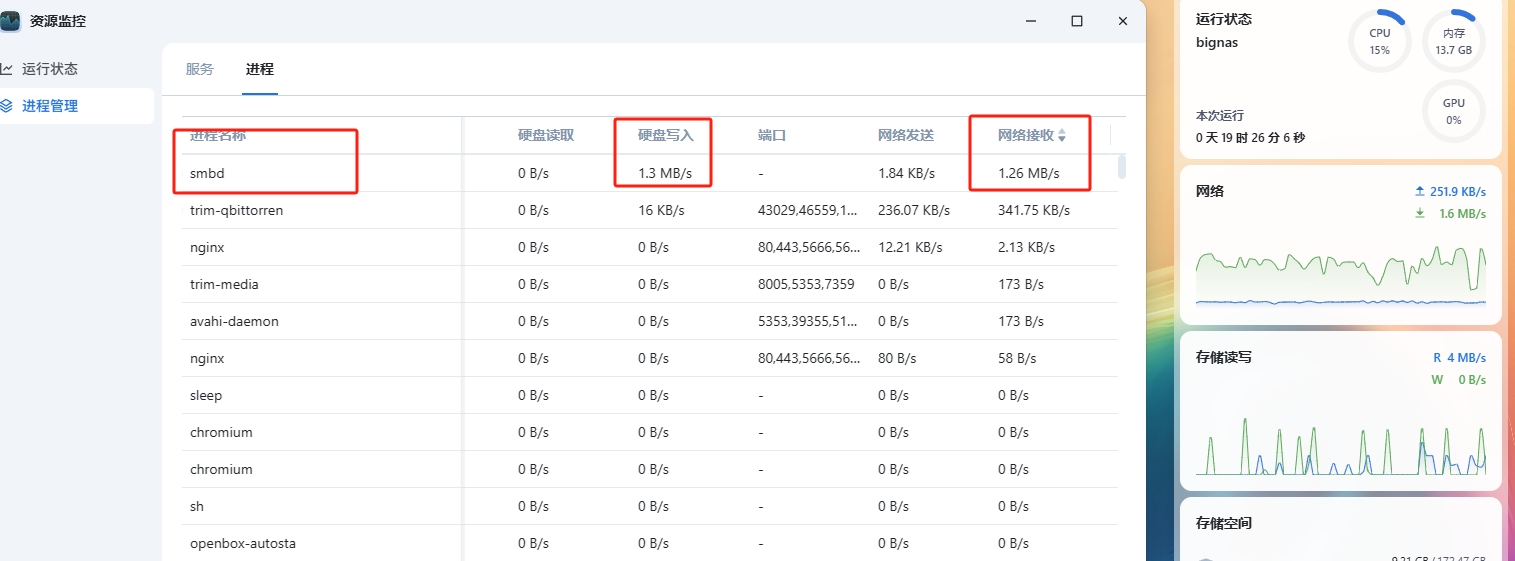Switch to the 进程 tab

click(x=260, y=69)
